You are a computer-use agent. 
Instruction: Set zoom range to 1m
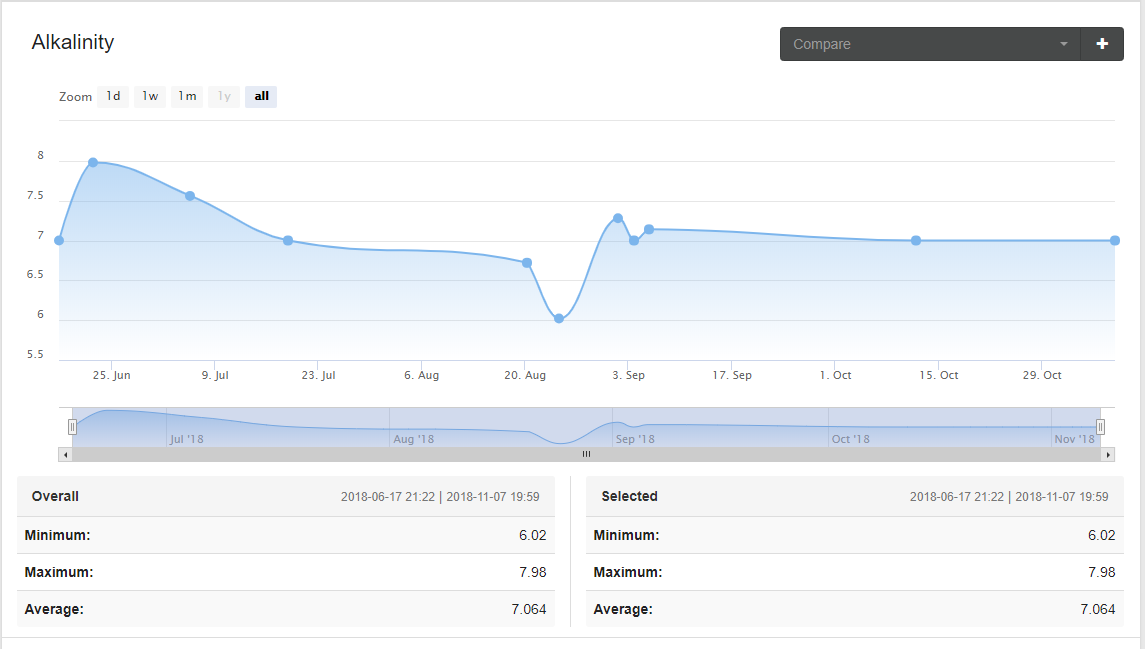pos(187,96)
